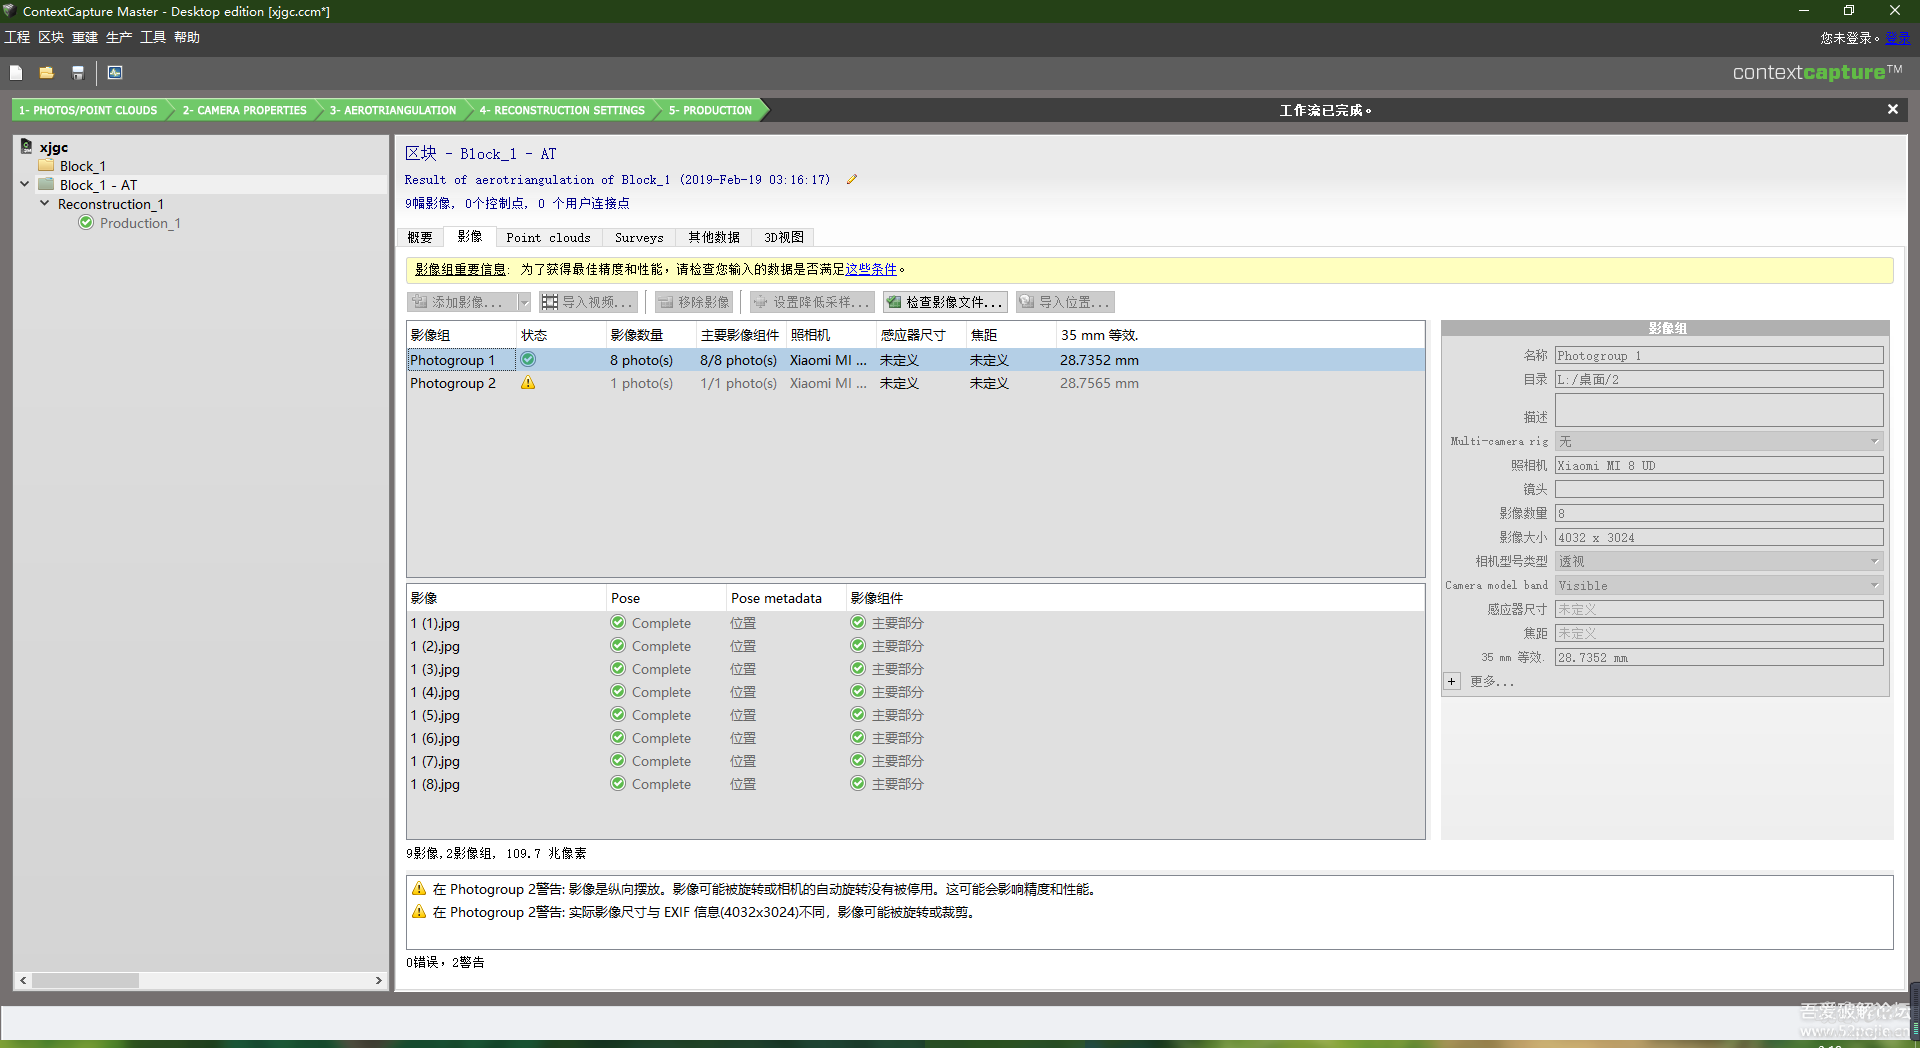Viewport: 1920px width, 1048px height.
Task: Click the xjgc project icon in tree
Action: 27,147
